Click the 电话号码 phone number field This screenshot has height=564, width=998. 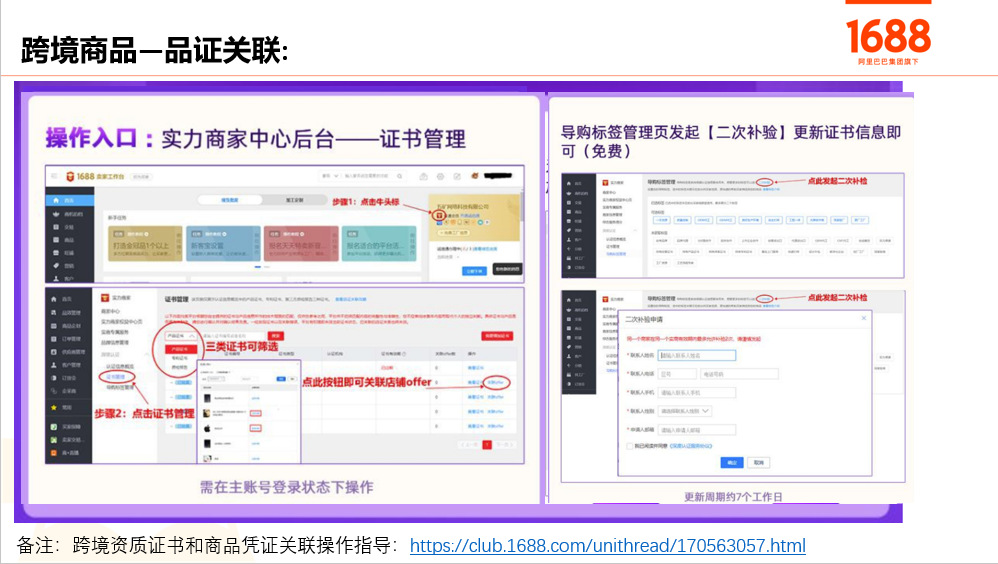[x=739, y=374]
